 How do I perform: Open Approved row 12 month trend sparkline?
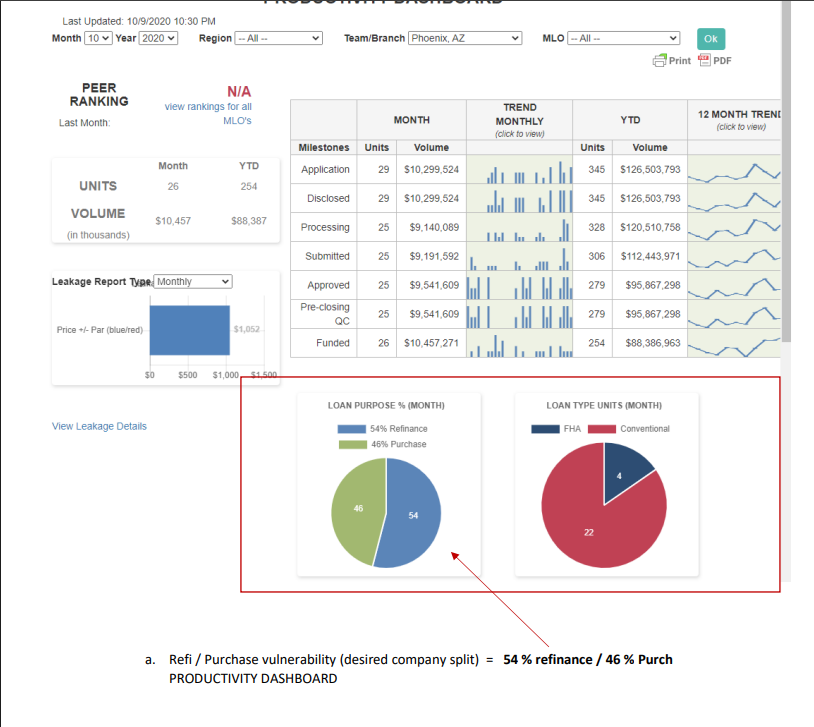[x=734, y=285]
